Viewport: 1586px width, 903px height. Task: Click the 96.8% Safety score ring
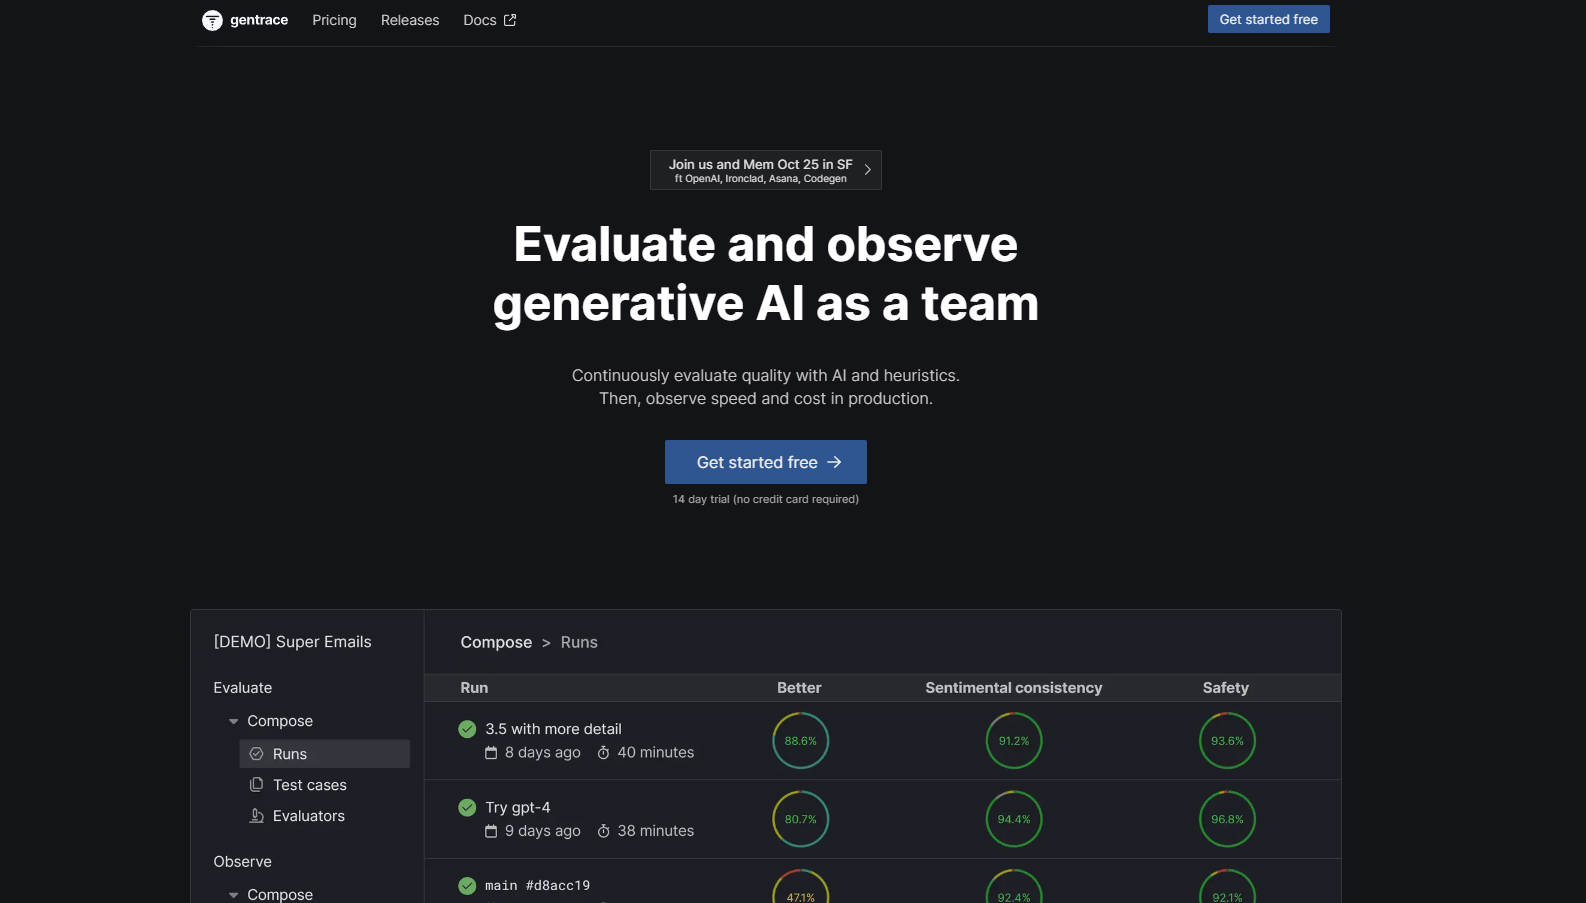tap(1227, 819)
